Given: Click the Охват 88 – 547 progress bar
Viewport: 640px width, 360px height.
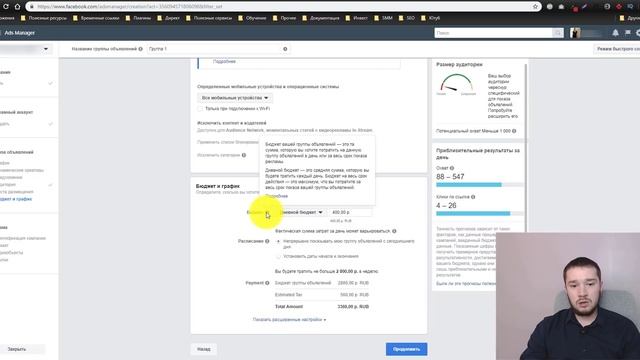Looking at the screenshot, I should point(480,185).
